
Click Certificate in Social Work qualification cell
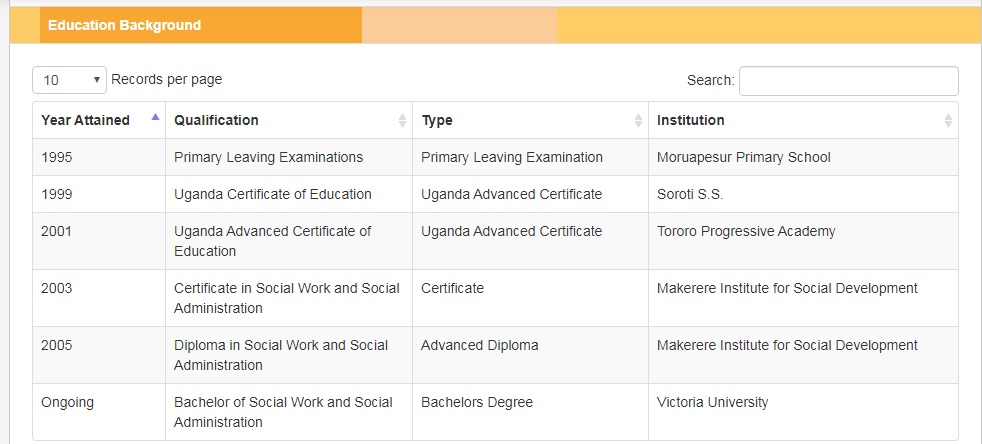pos(289,298)
